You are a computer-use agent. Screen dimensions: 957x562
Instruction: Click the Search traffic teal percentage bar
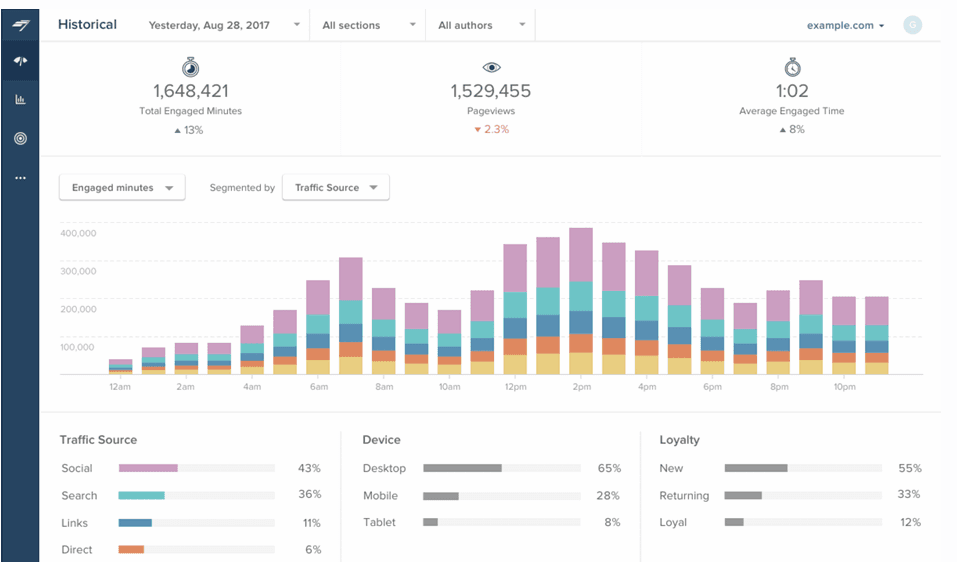141,495
